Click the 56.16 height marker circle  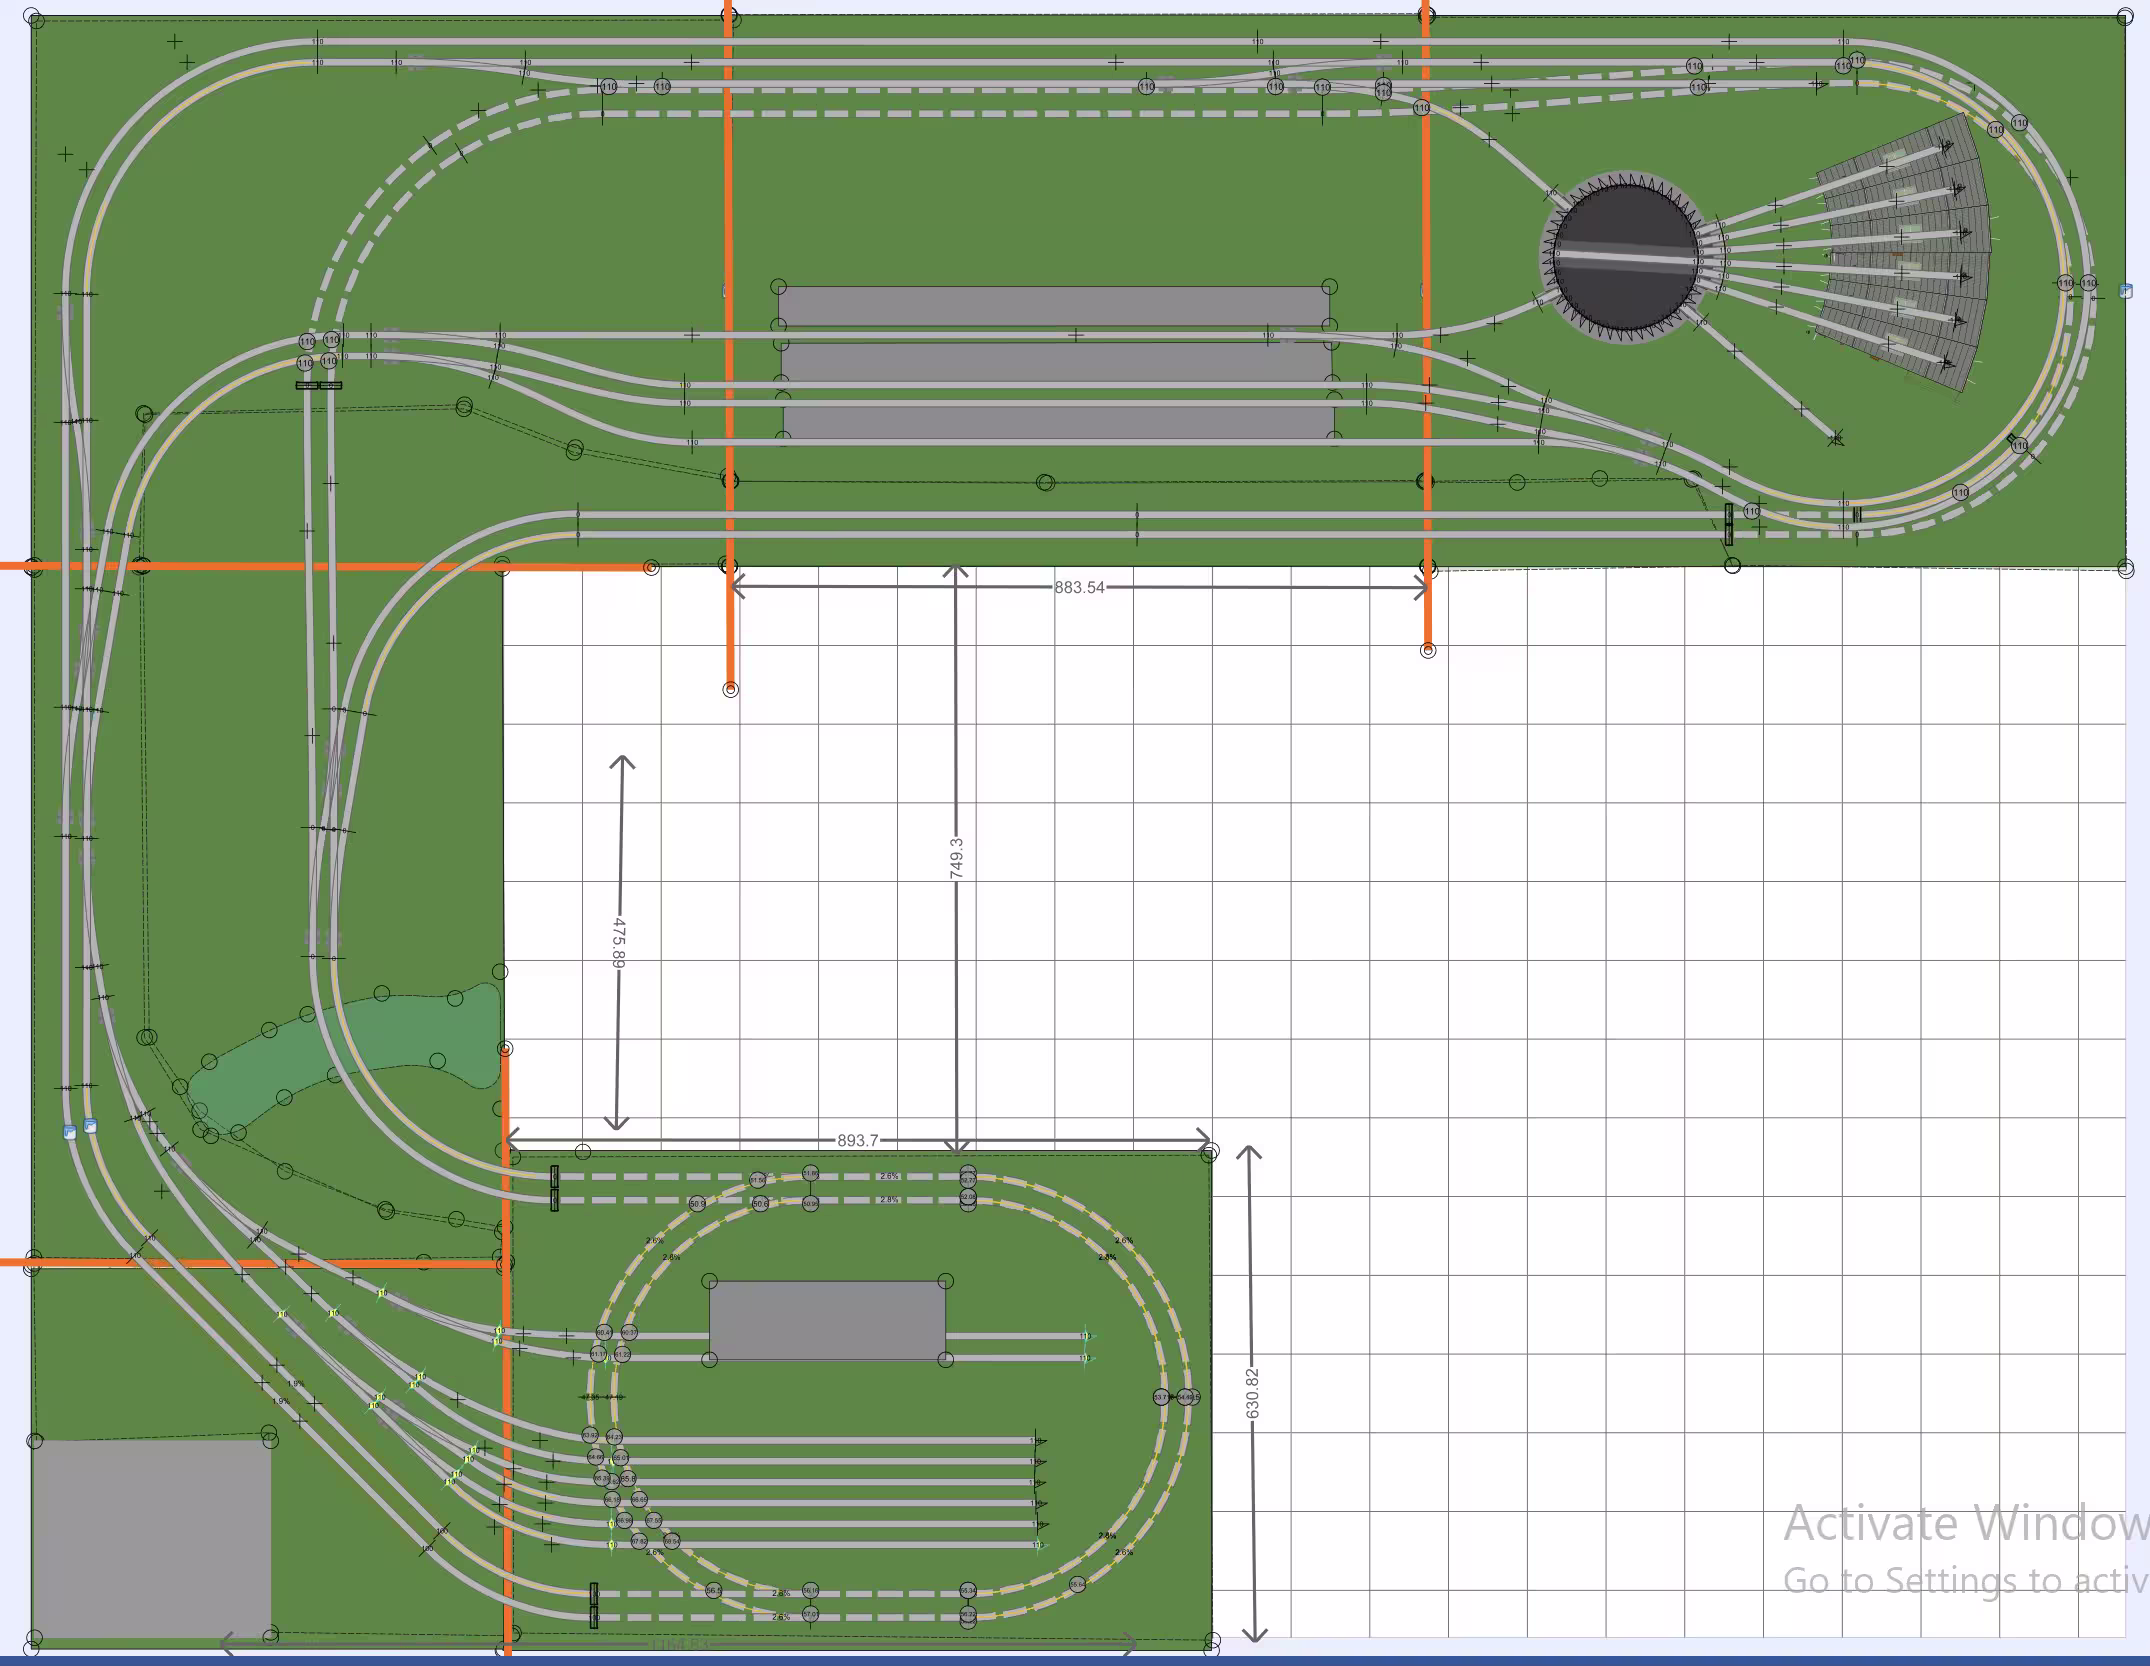pos(810,1590)
